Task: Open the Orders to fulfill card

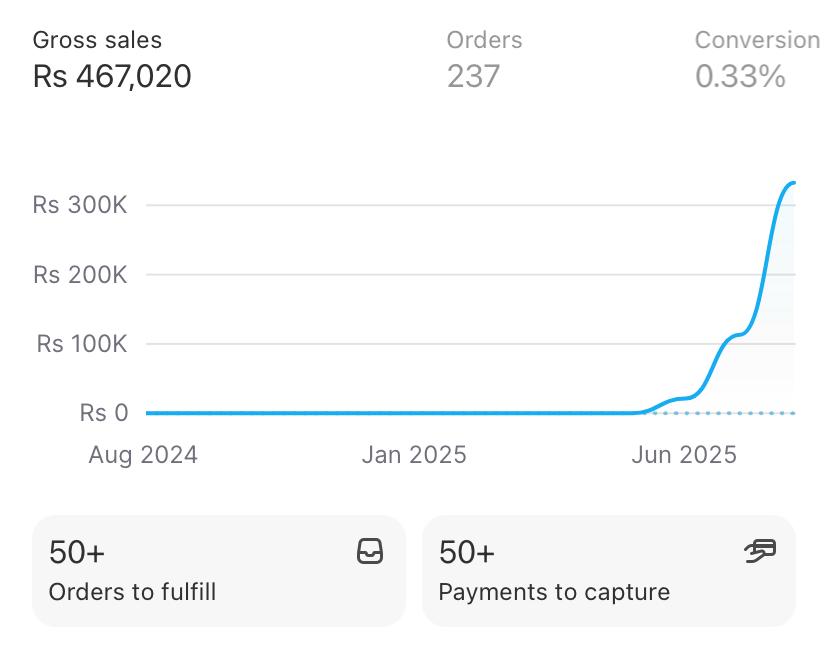Action: [218, 571]
